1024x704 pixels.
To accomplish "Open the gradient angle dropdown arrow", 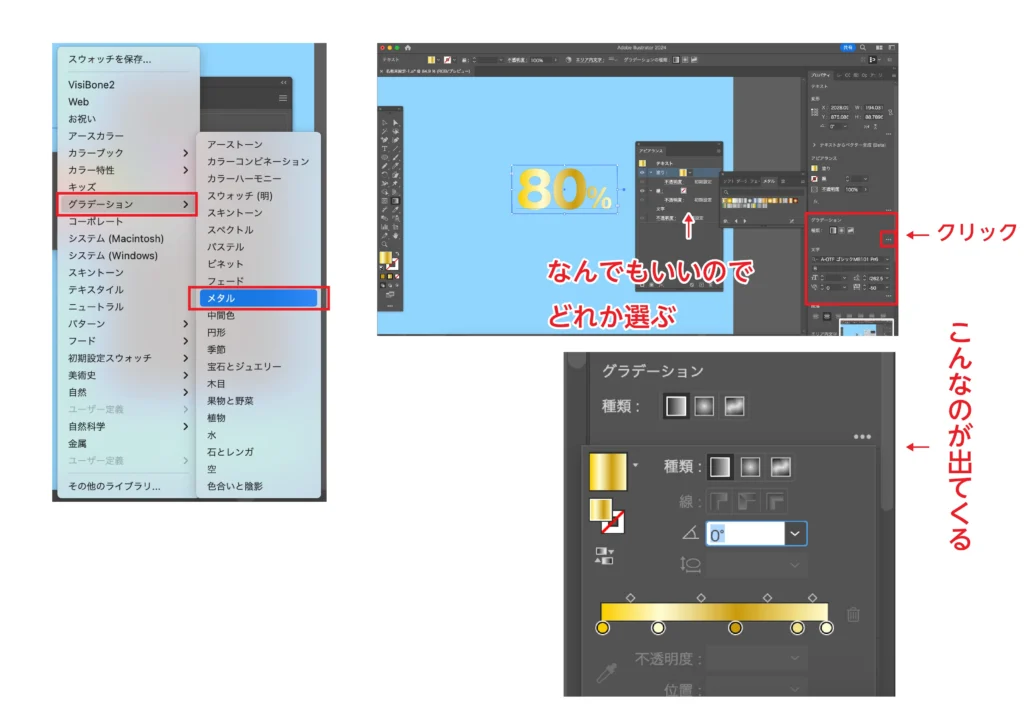I will tap(795, 534).
